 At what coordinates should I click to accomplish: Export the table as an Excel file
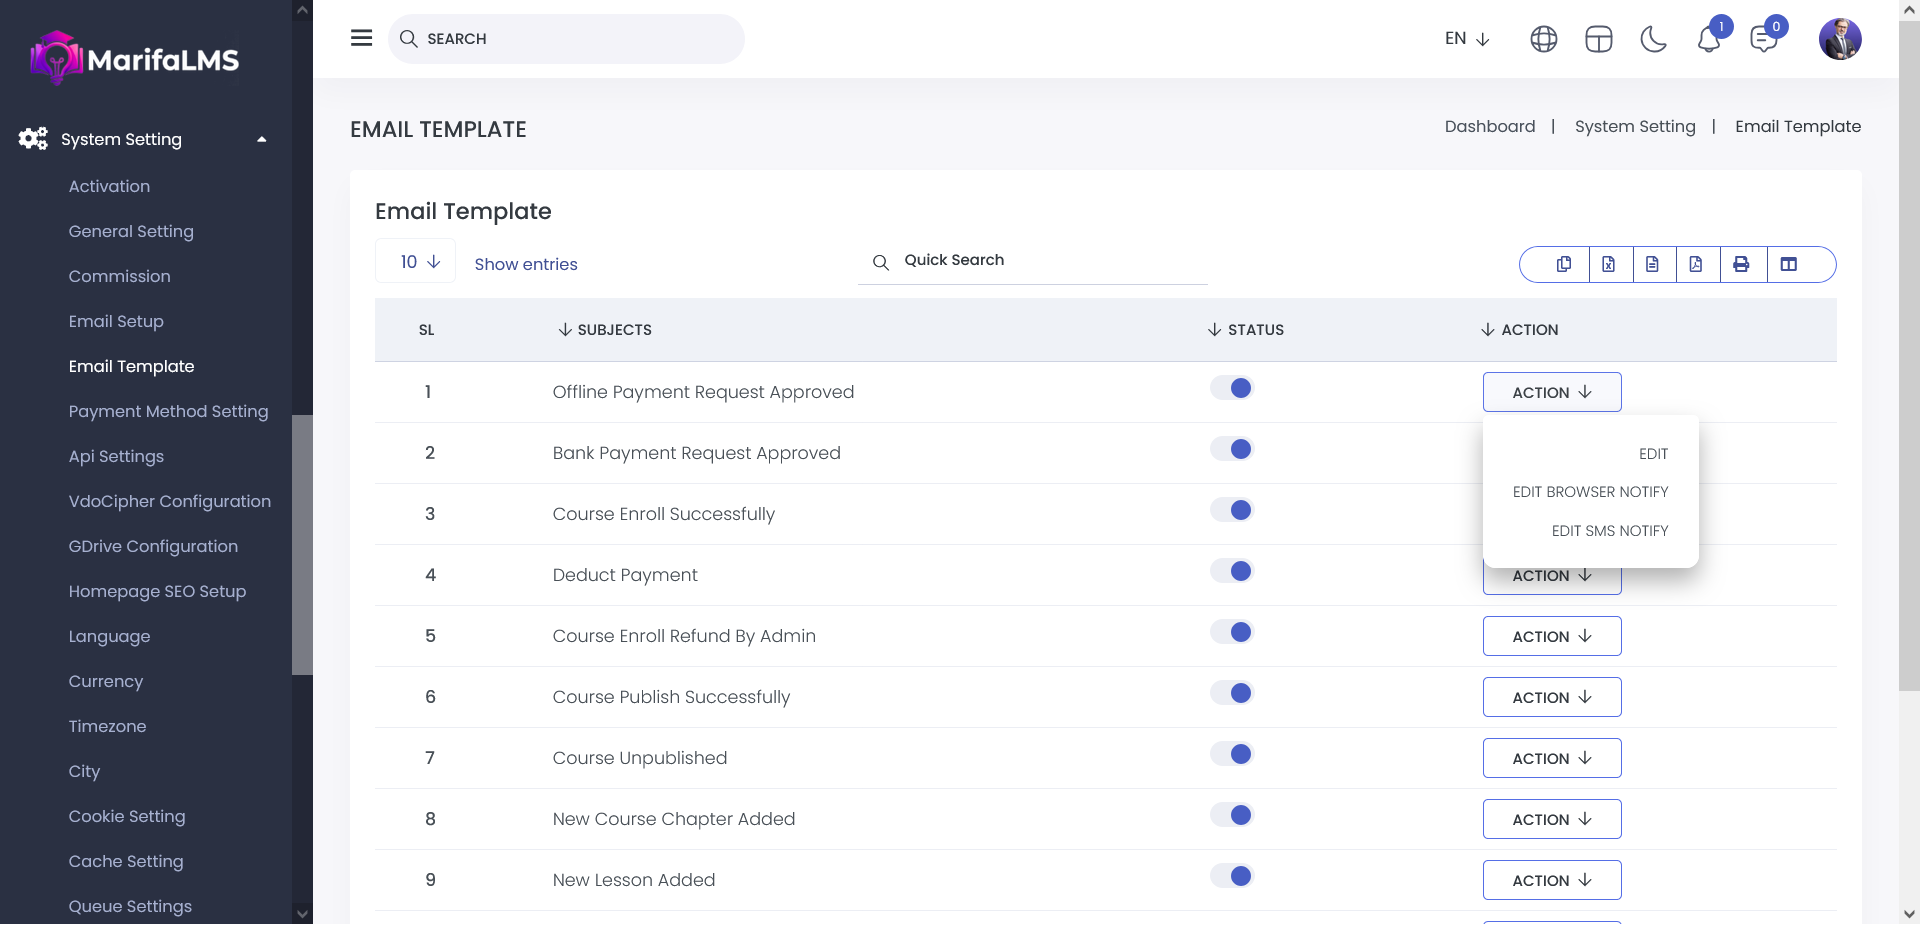(x=1608, y=264)
